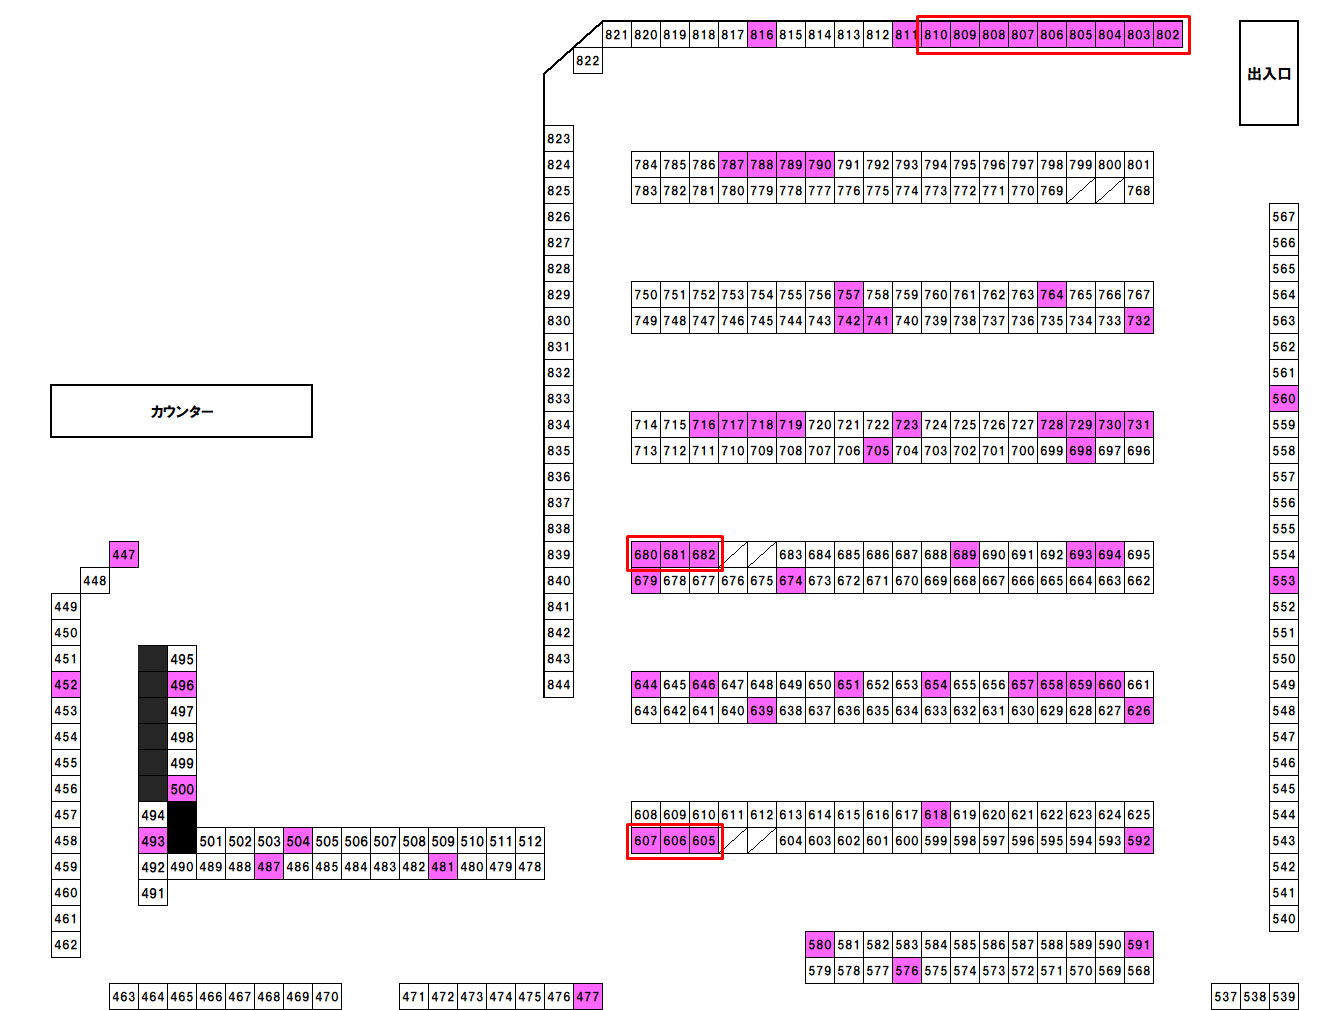Click pink cell 452 on the left

coord(66,685)
